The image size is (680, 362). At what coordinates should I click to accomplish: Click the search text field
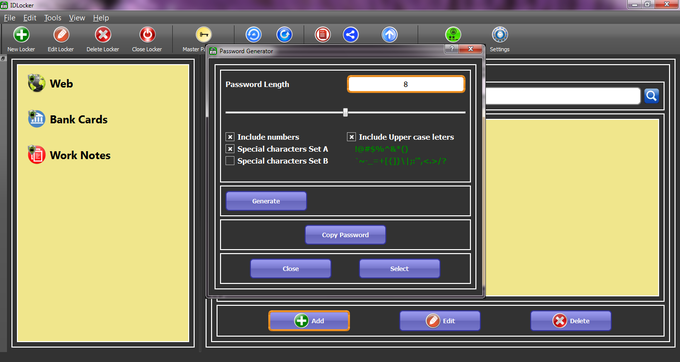(x=562, y=96)
